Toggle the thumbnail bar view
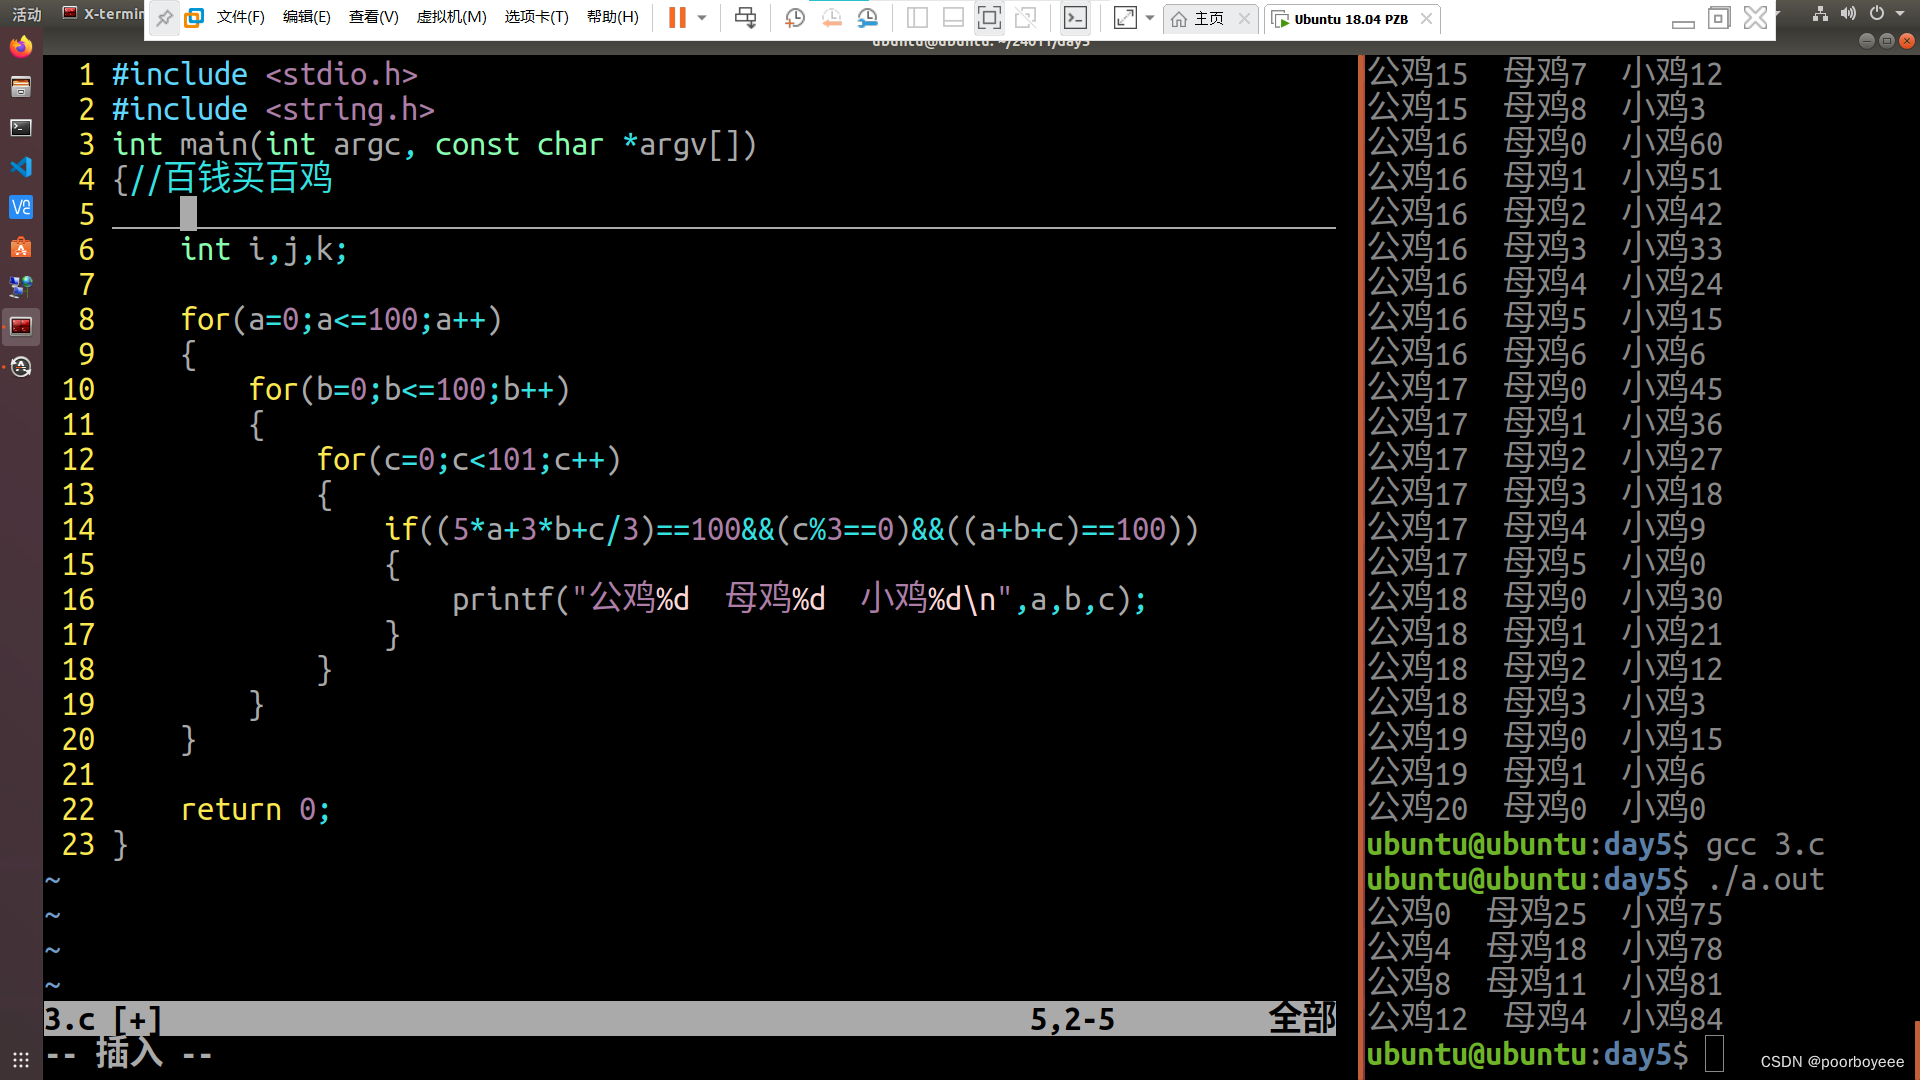This screenshot has height=1080, width=1920. 953,18
